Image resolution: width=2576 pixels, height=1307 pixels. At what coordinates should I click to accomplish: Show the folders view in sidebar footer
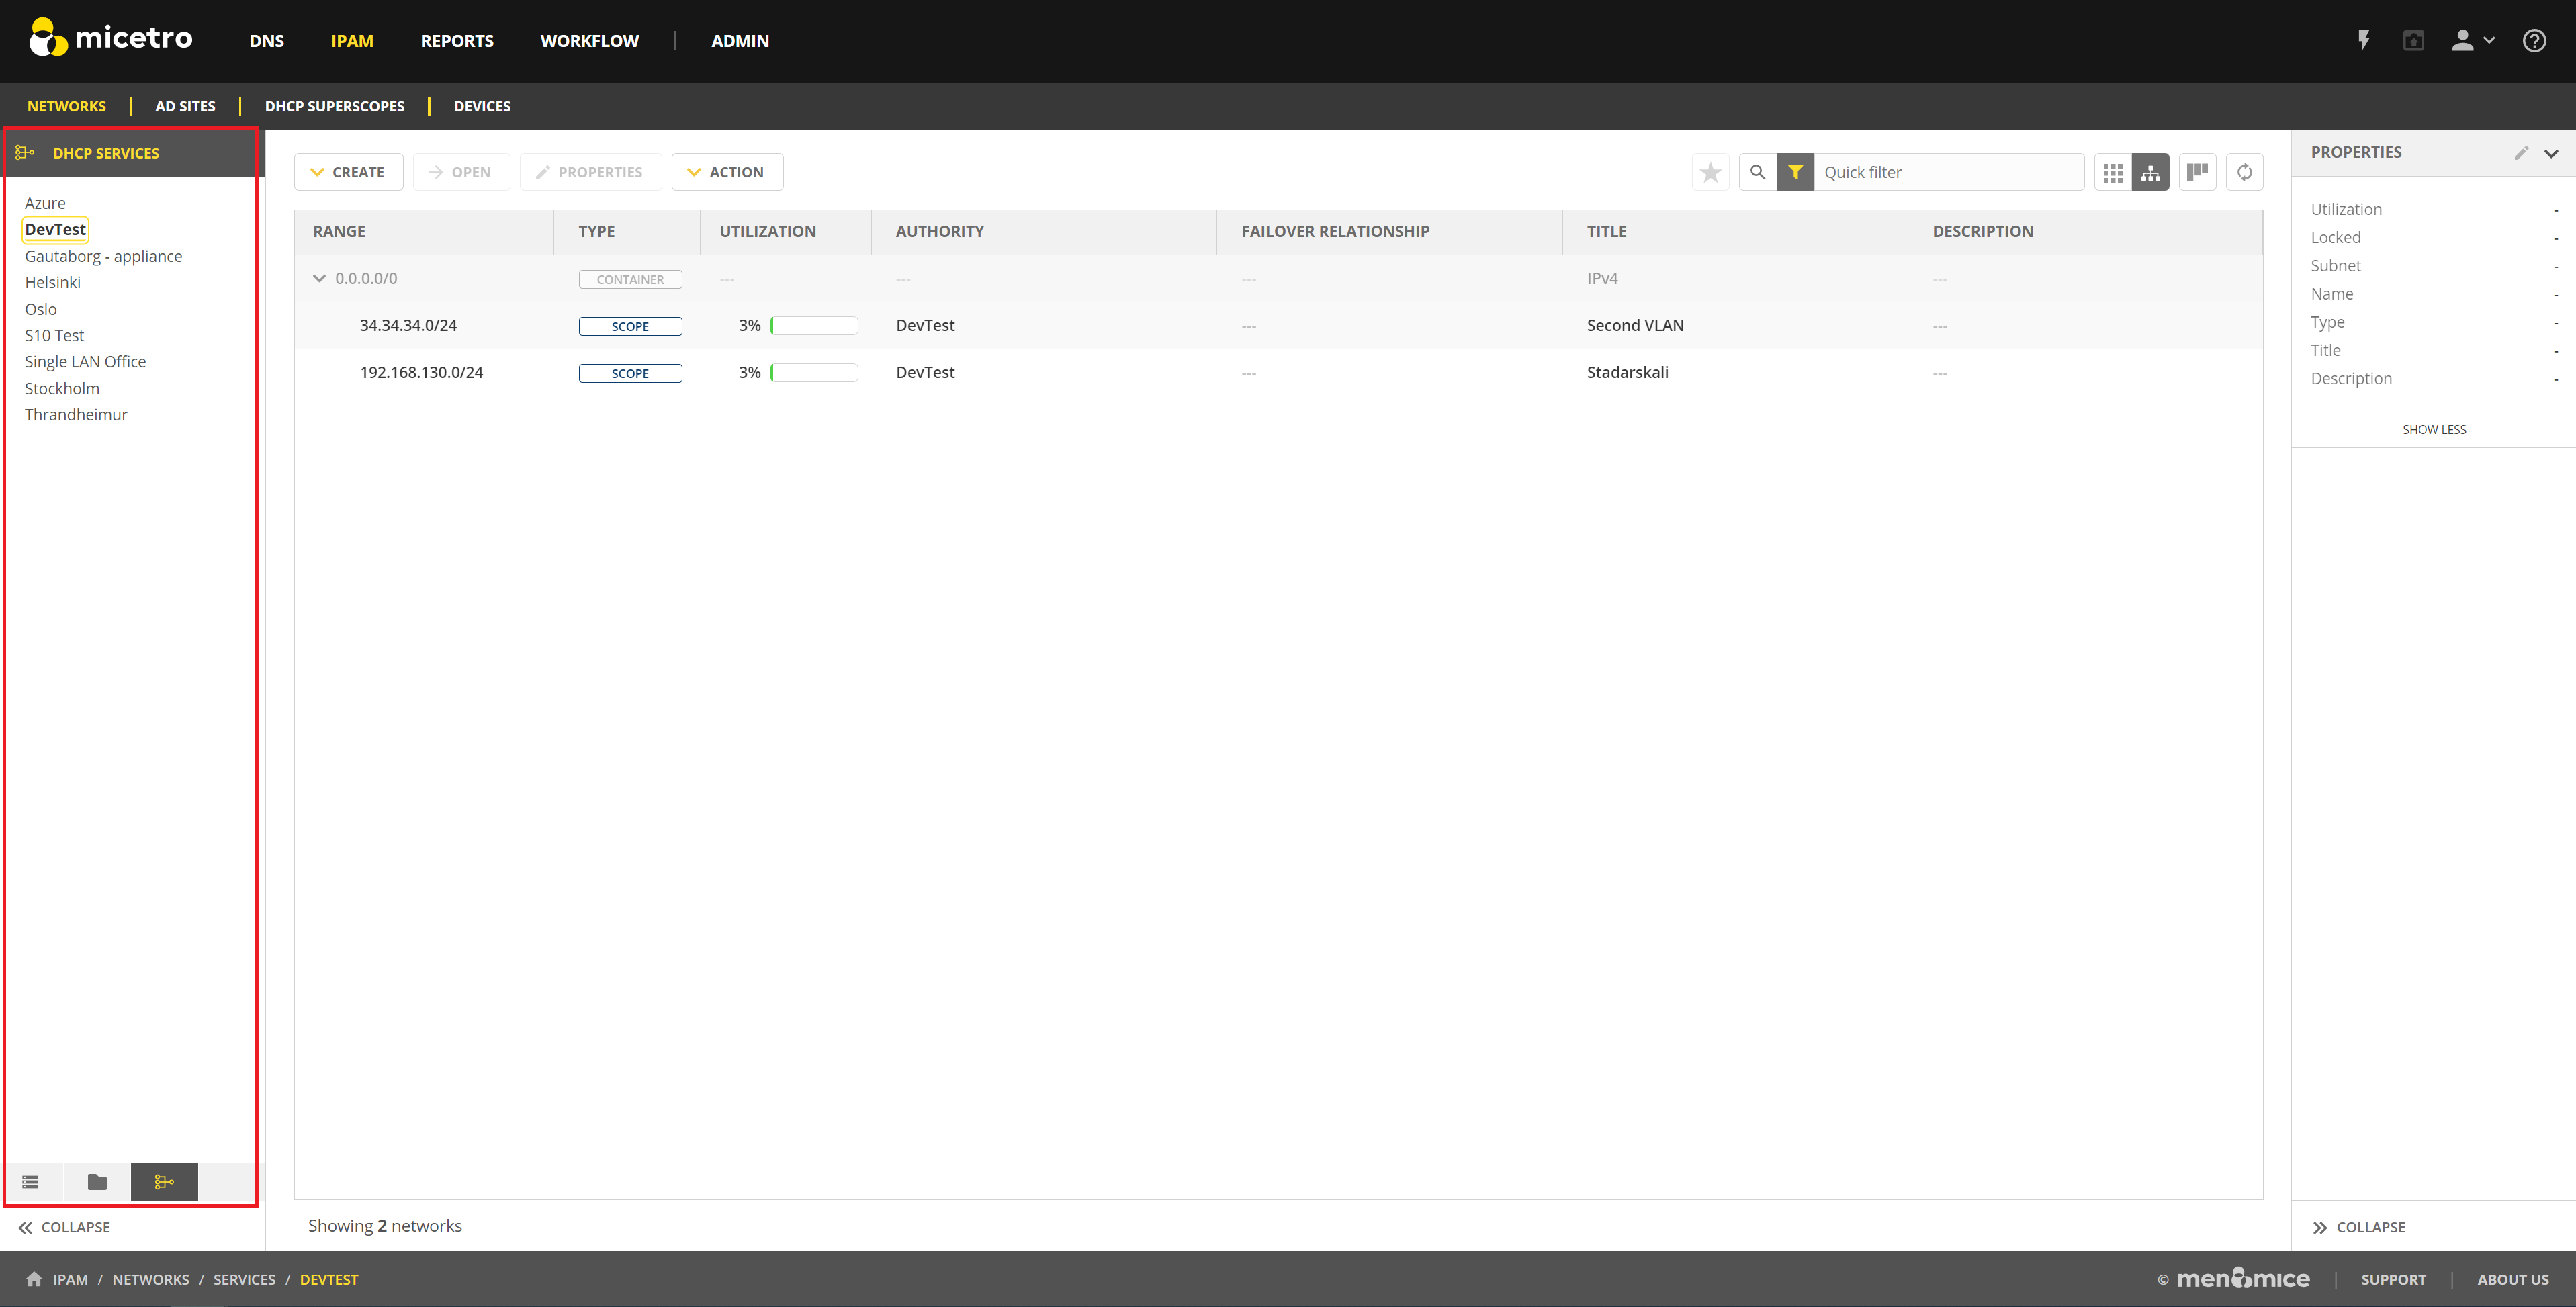tap(97, 1181)
